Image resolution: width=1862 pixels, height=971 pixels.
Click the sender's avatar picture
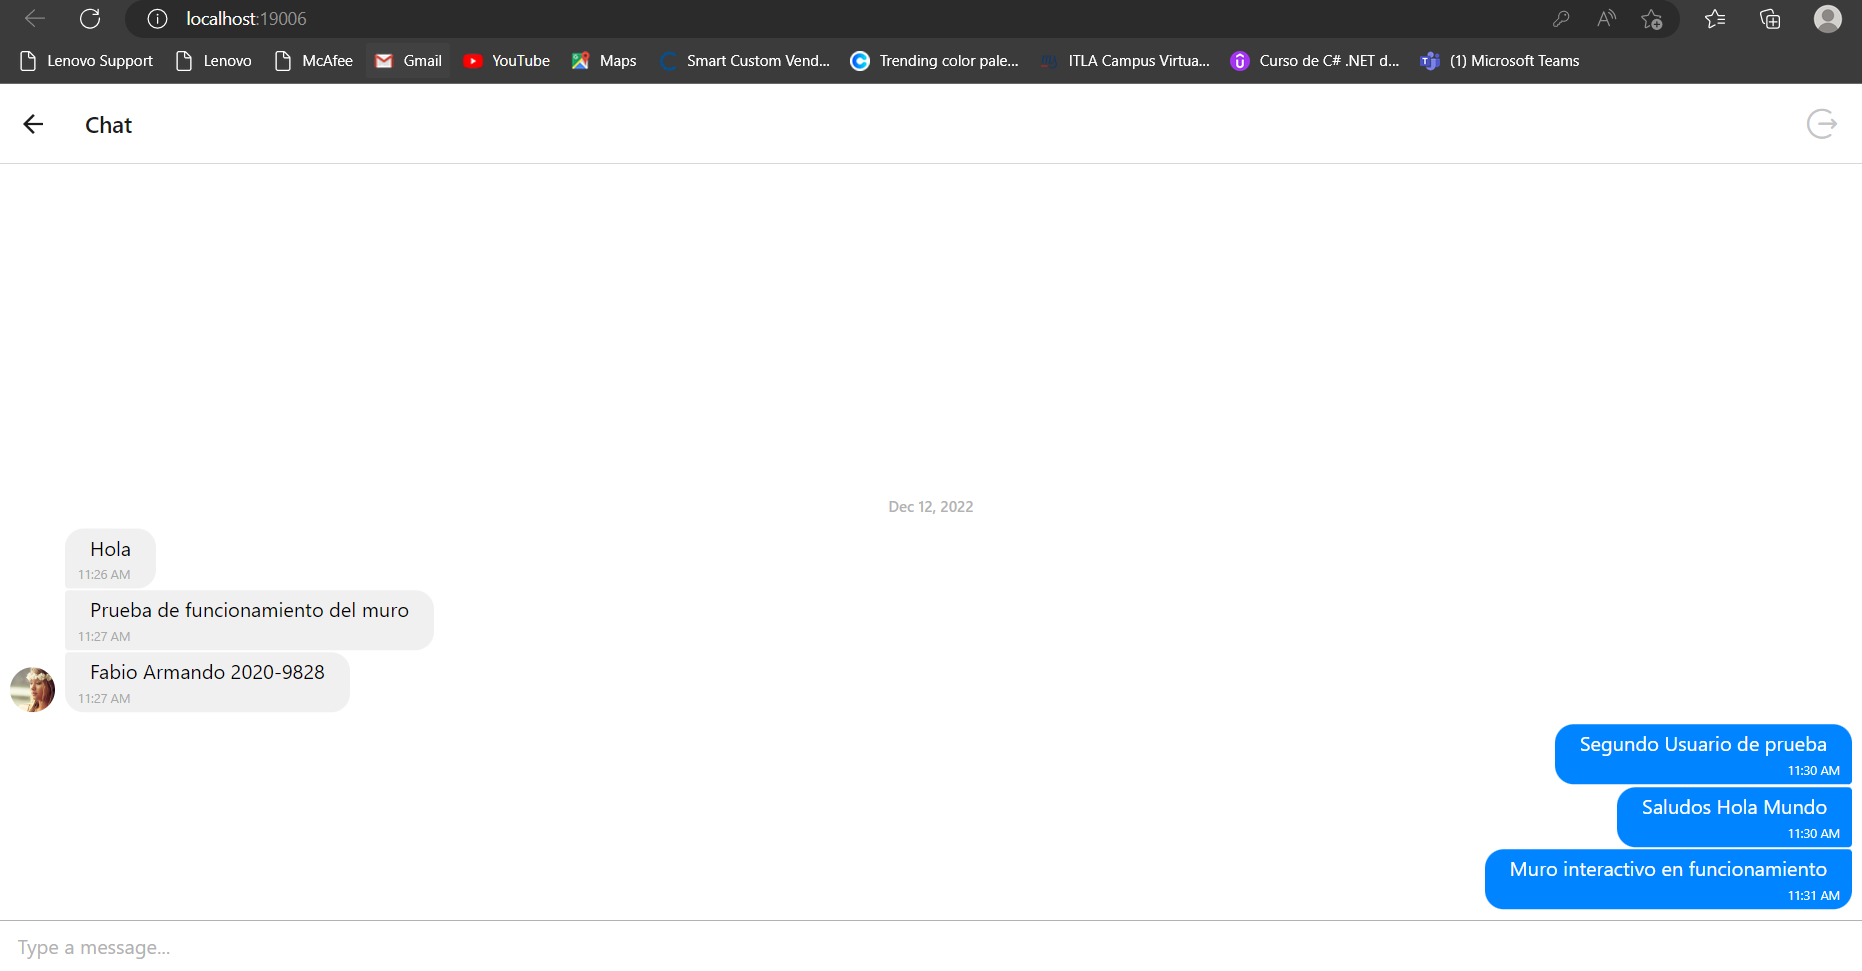coord(33,690)
